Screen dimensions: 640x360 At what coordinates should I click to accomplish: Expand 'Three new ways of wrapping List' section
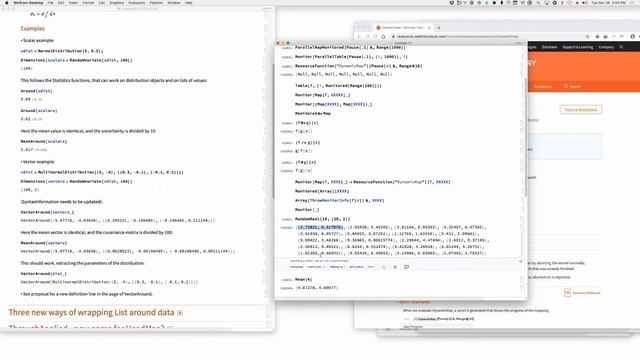[x=180, y=313]
